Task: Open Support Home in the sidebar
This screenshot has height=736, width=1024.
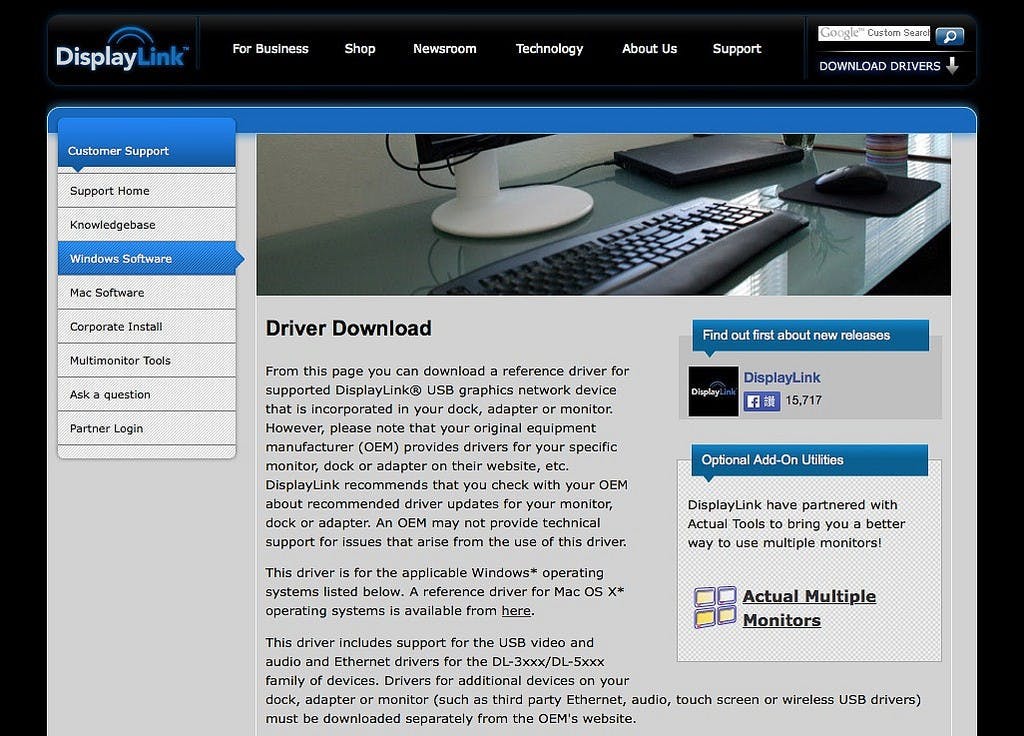Action: pos(146,191)
